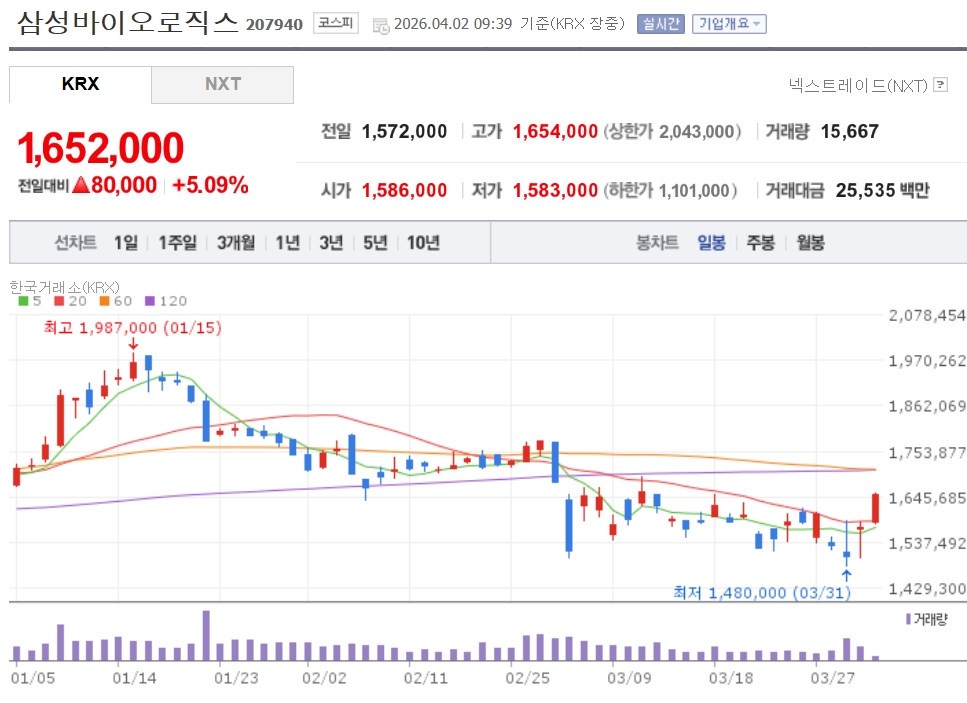Click the green 5-day moving average legend square
Screen dimensions: 967x703
click(23, 301)
